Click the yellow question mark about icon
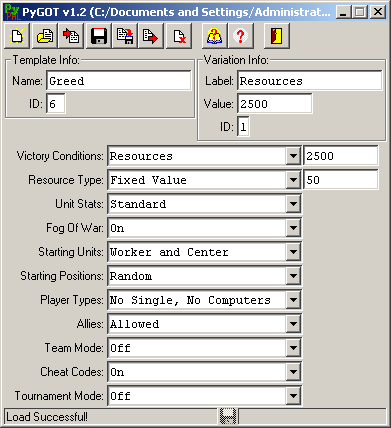391x428 pixels. coord(241,36)
